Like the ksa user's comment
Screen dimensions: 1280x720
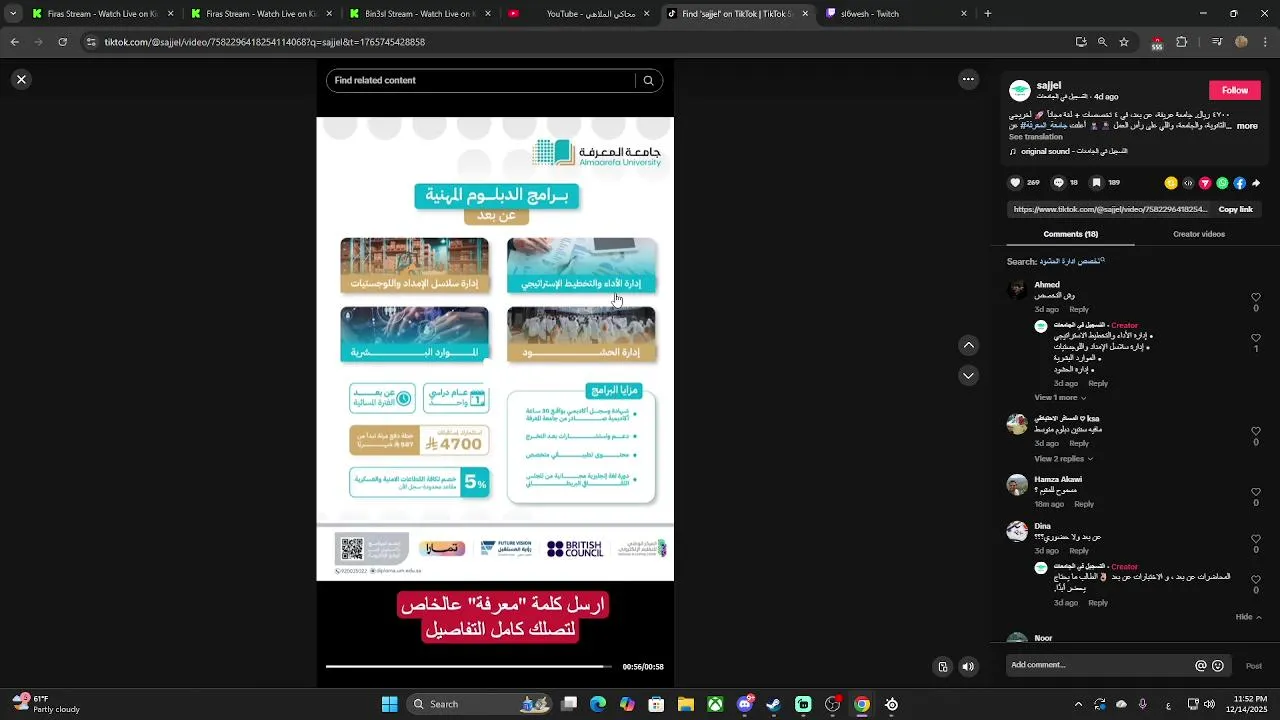(1256, 431)
